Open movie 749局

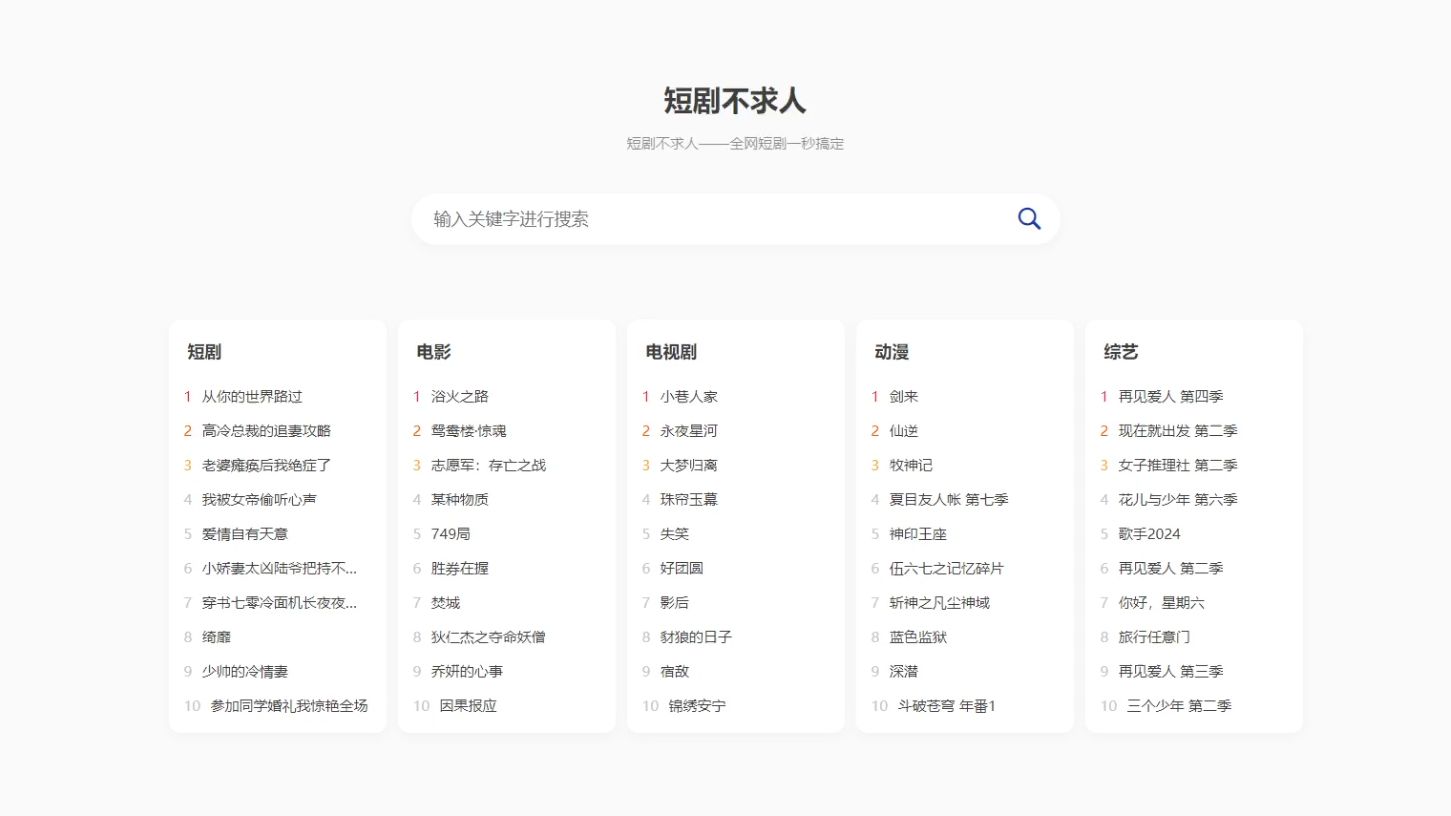click(450, 534)
